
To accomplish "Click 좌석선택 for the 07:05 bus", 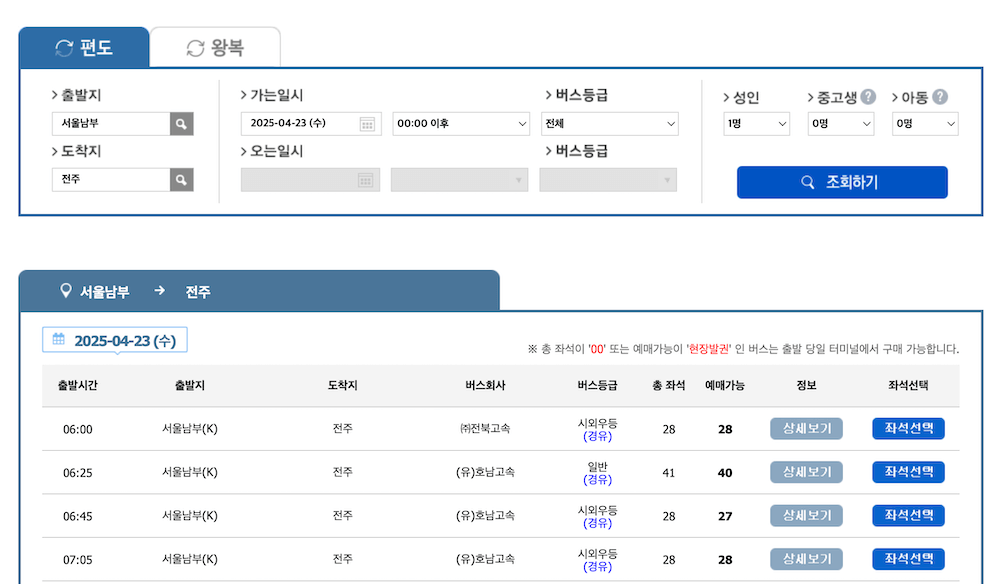I will [908, 559].
